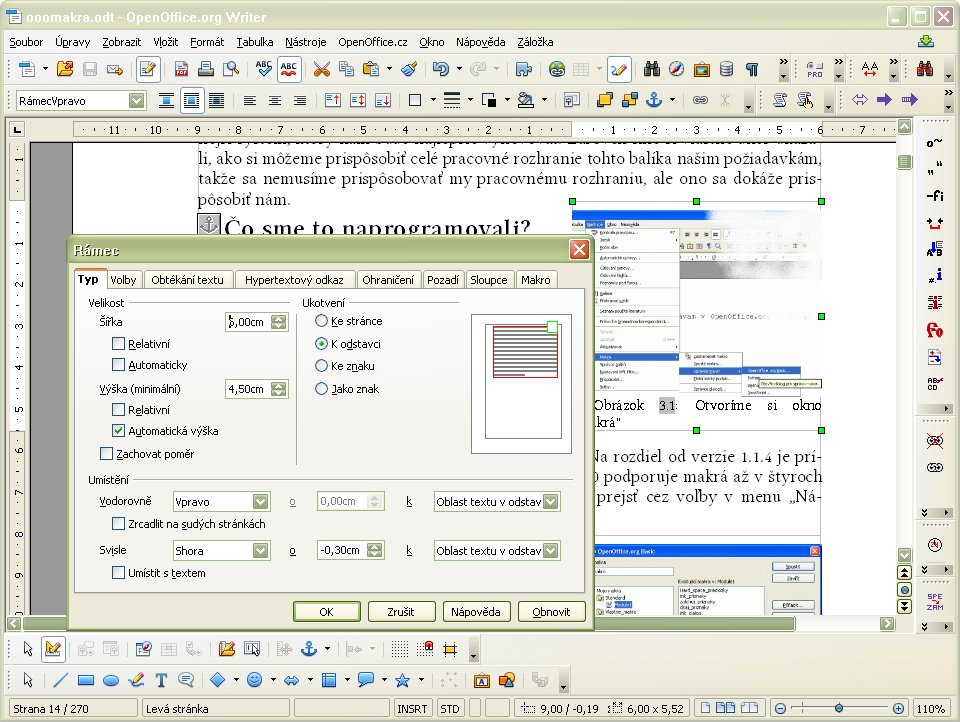This screenshot has width=960, height=722.
Task: Select the Page Wrap icon
Action: point(192,100)
